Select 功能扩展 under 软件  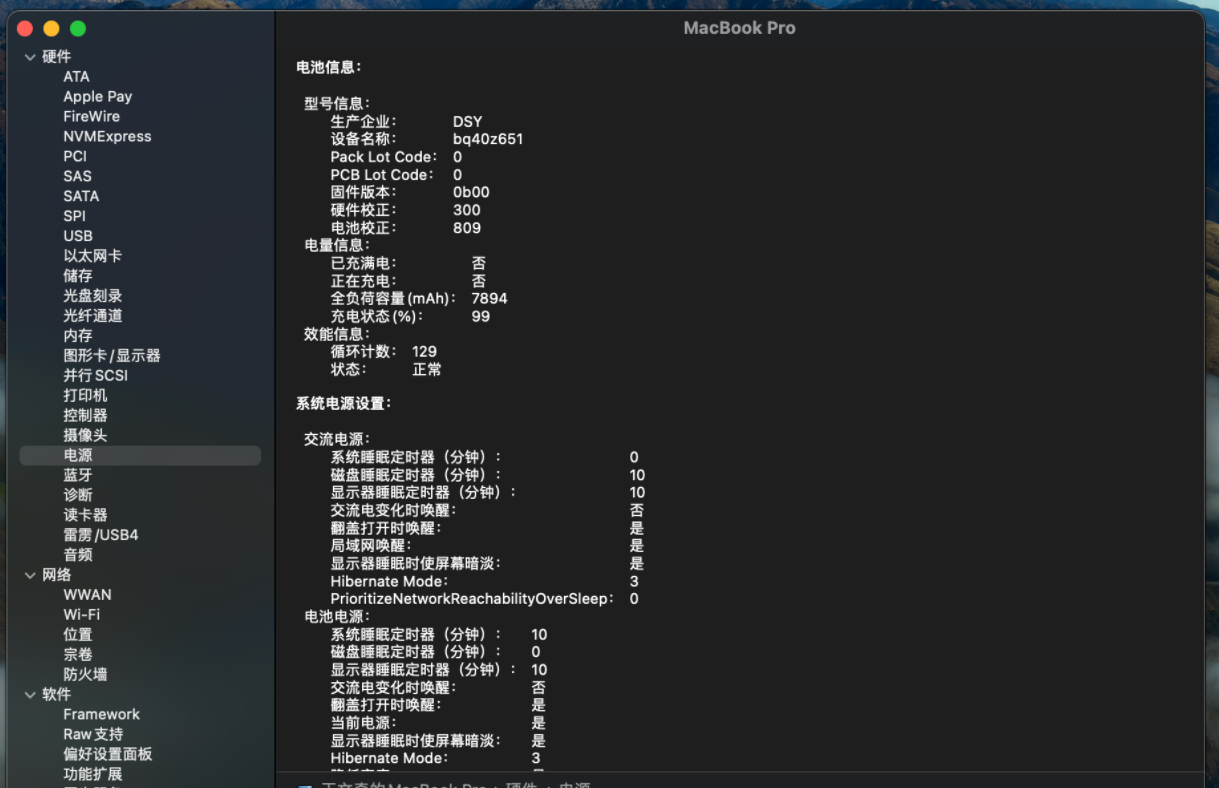click(x=92, y=774)
